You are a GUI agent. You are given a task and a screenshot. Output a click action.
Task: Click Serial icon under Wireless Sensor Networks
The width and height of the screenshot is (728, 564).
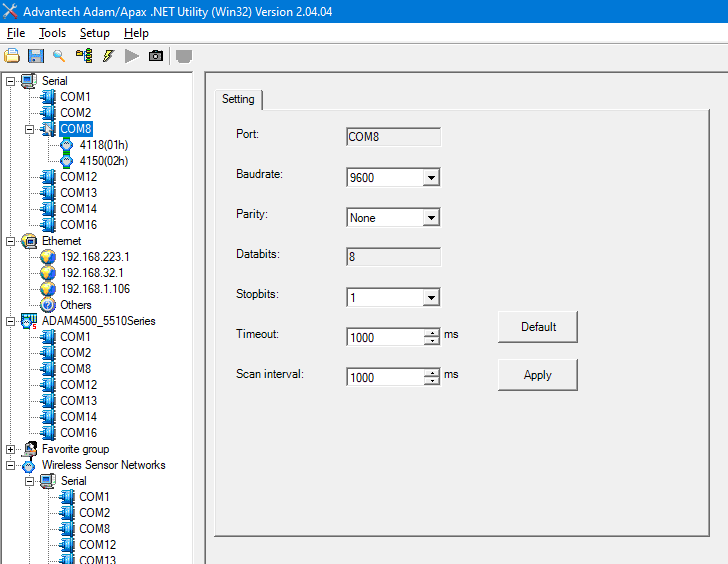click(x=48, y=481)
